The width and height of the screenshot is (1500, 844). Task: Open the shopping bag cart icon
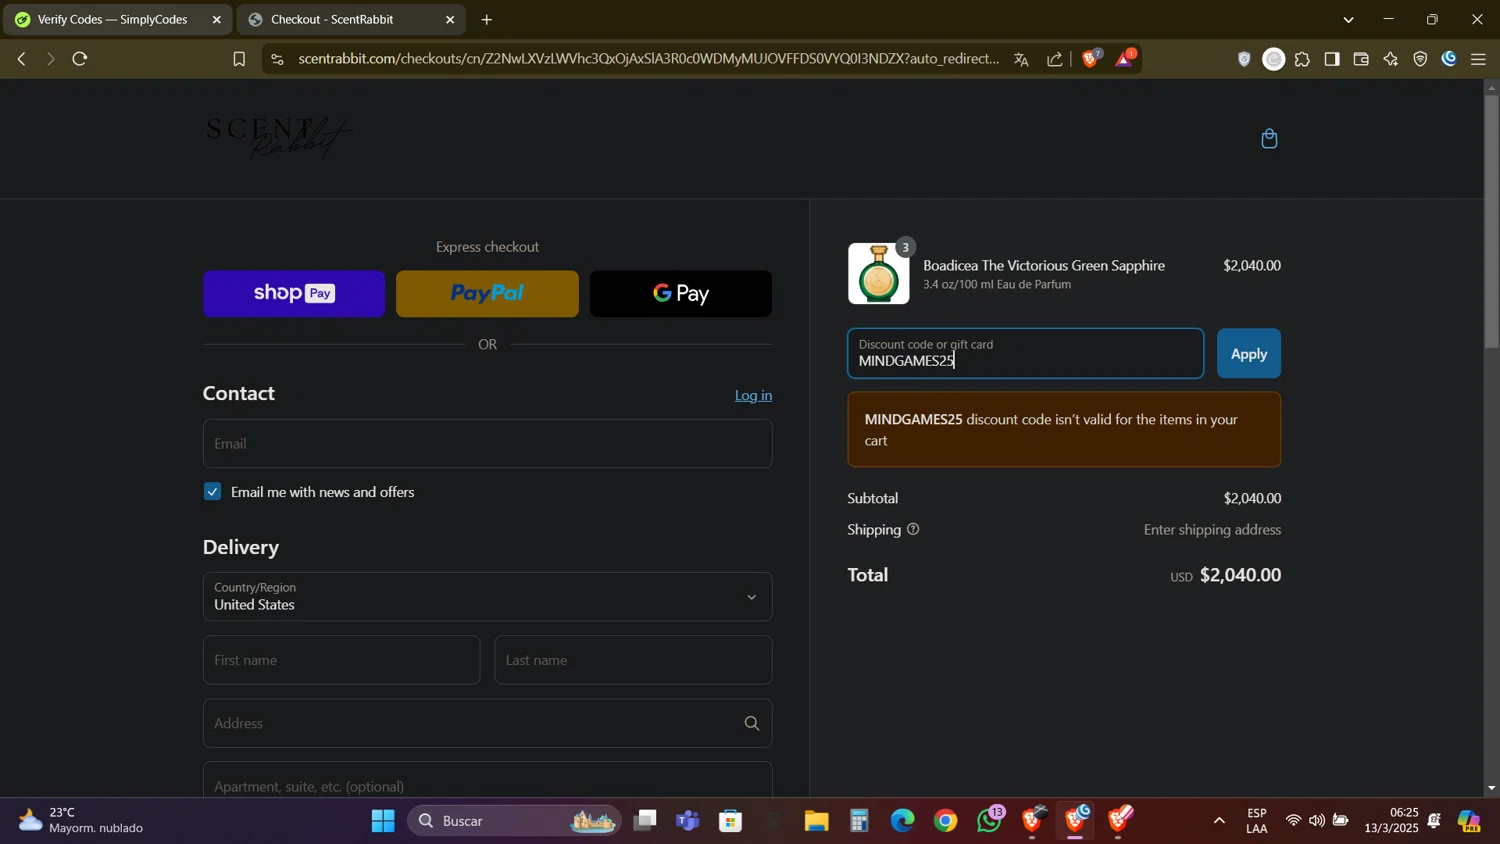[1269, 139]
